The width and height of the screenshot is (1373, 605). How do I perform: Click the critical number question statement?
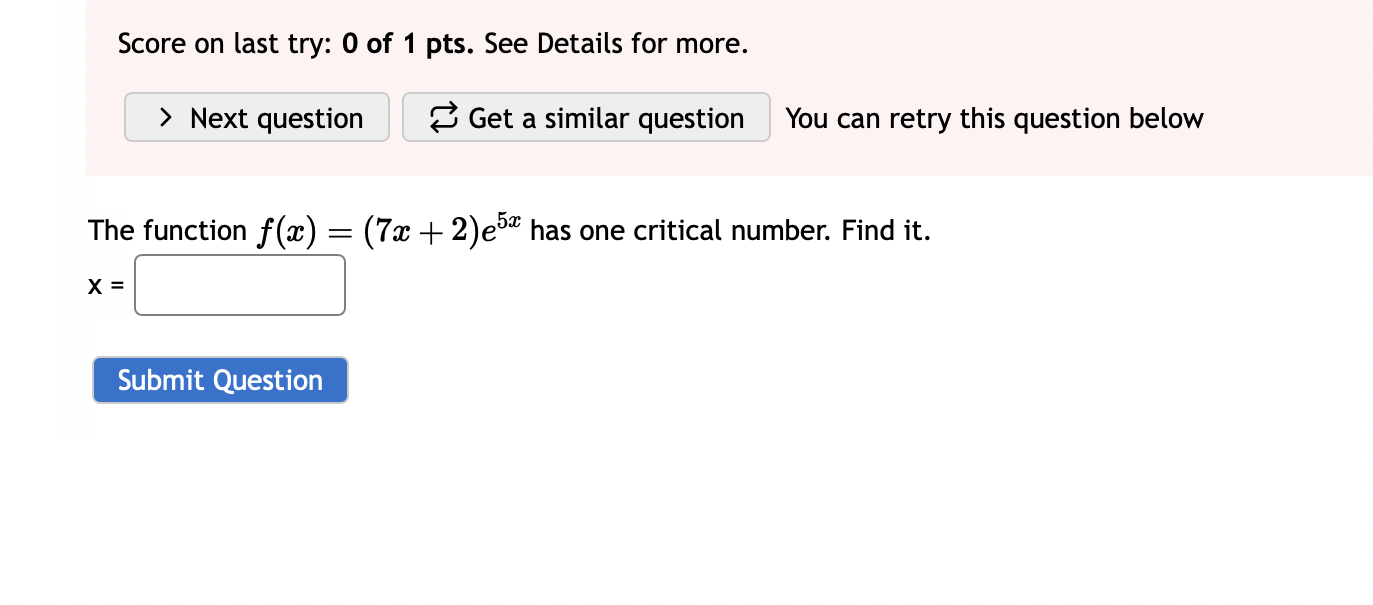pyautogui.click(x=508, y=228)
